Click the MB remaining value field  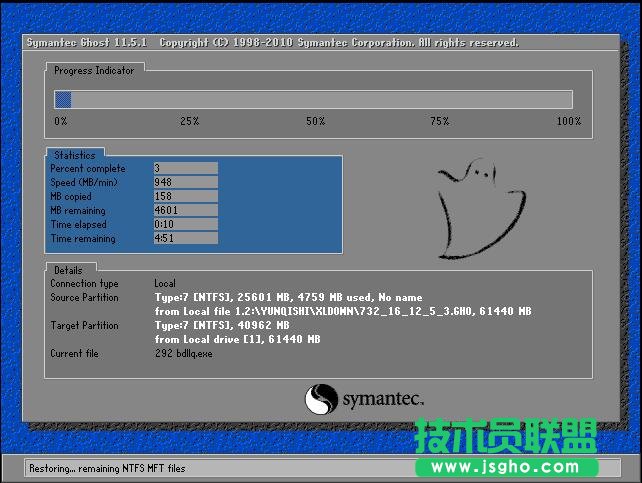(185, 211)
